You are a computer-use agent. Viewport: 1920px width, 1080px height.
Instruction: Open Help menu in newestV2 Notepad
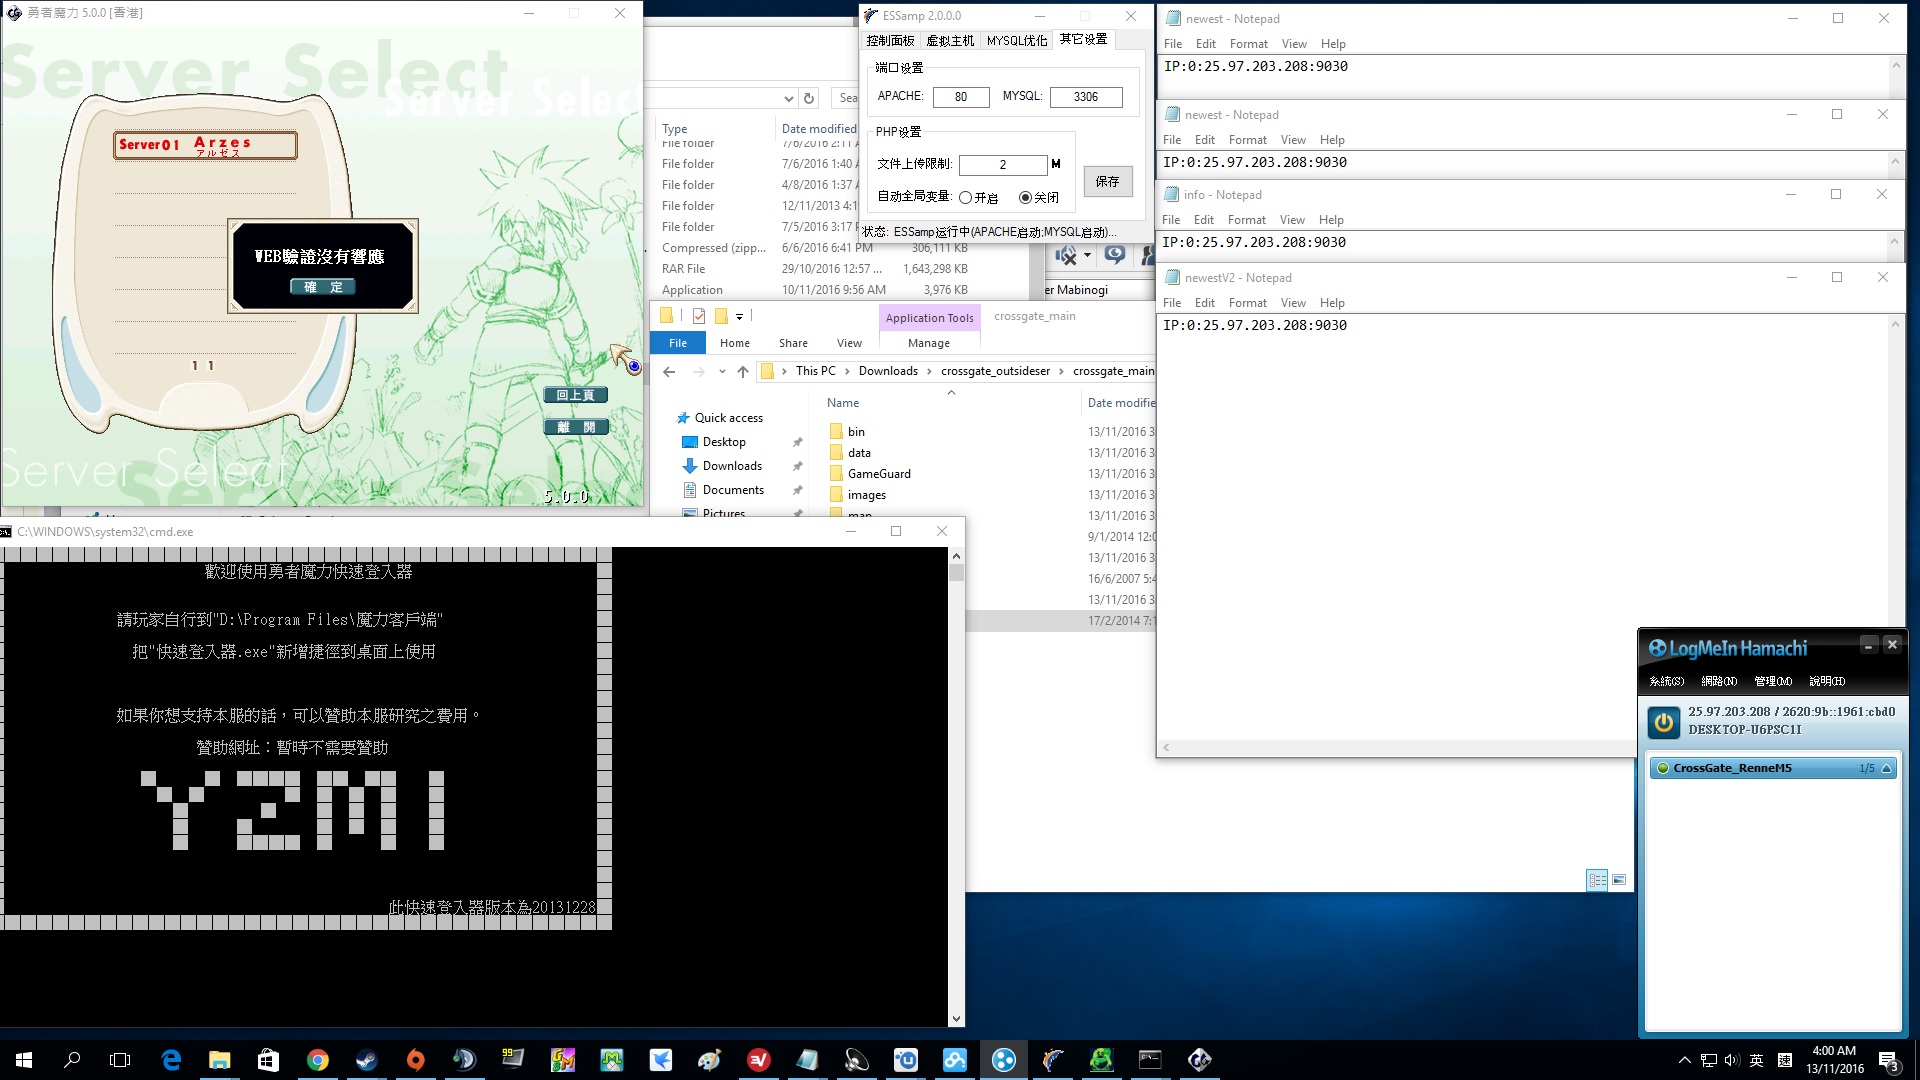pos(1332,303)
